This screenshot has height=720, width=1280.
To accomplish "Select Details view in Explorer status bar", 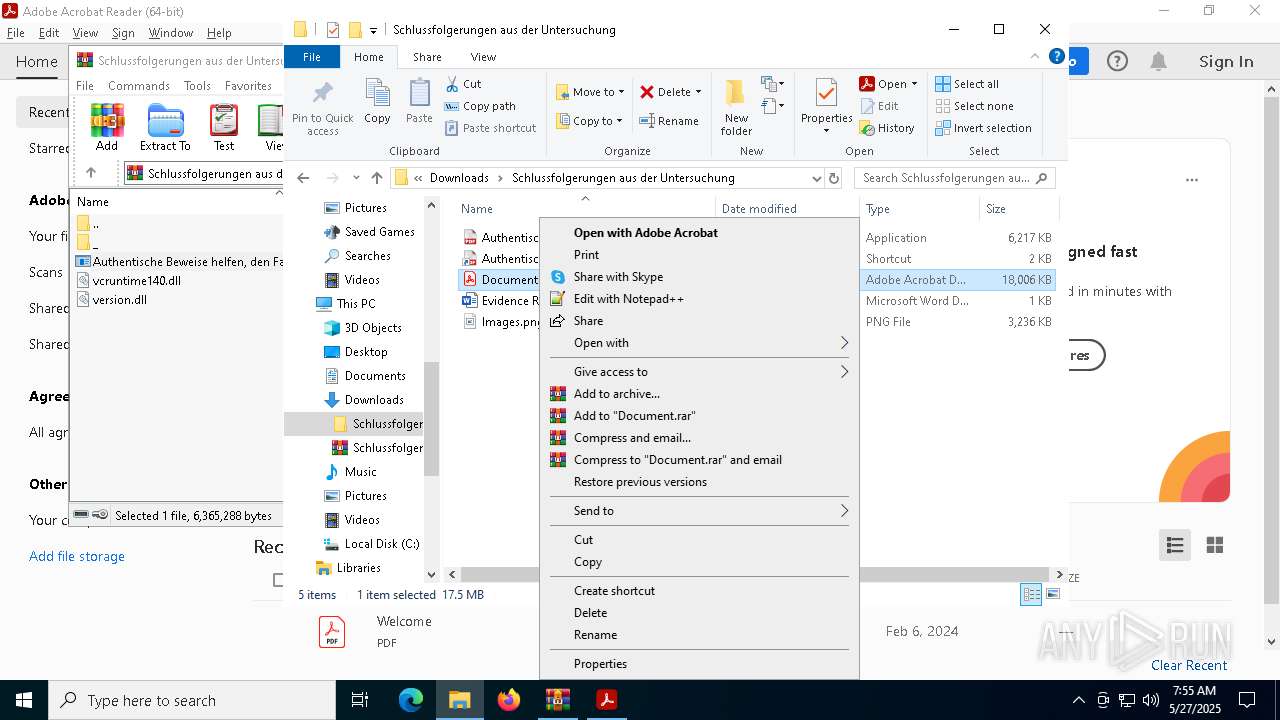I will (1031, 594).
